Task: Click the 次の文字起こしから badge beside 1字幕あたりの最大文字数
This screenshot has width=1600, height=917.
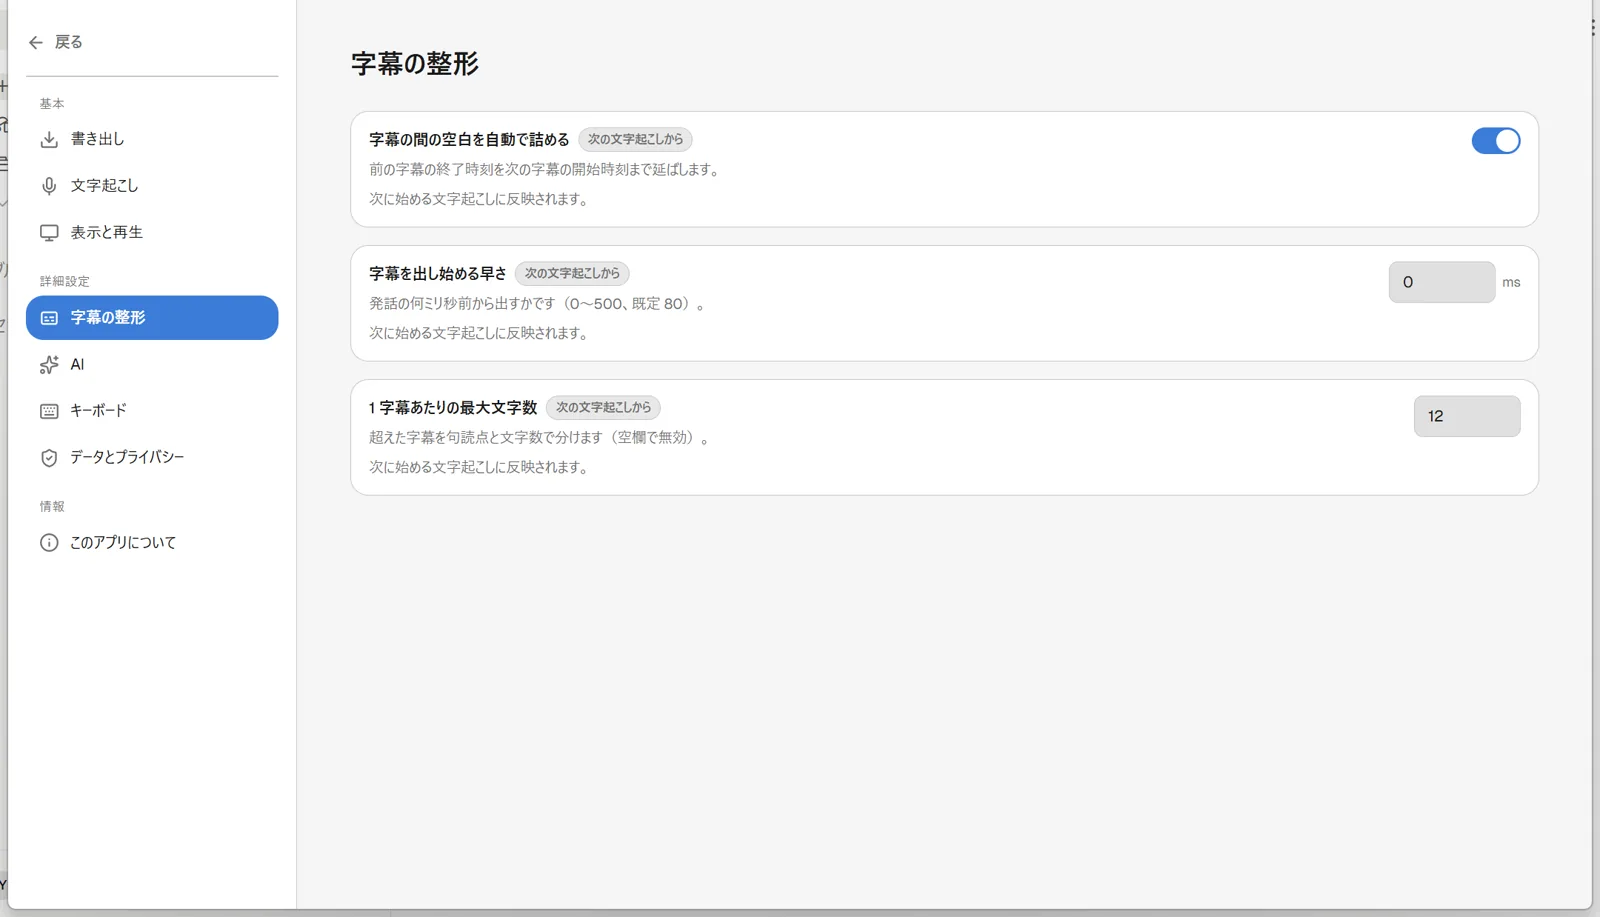Action: click(603, 408)
